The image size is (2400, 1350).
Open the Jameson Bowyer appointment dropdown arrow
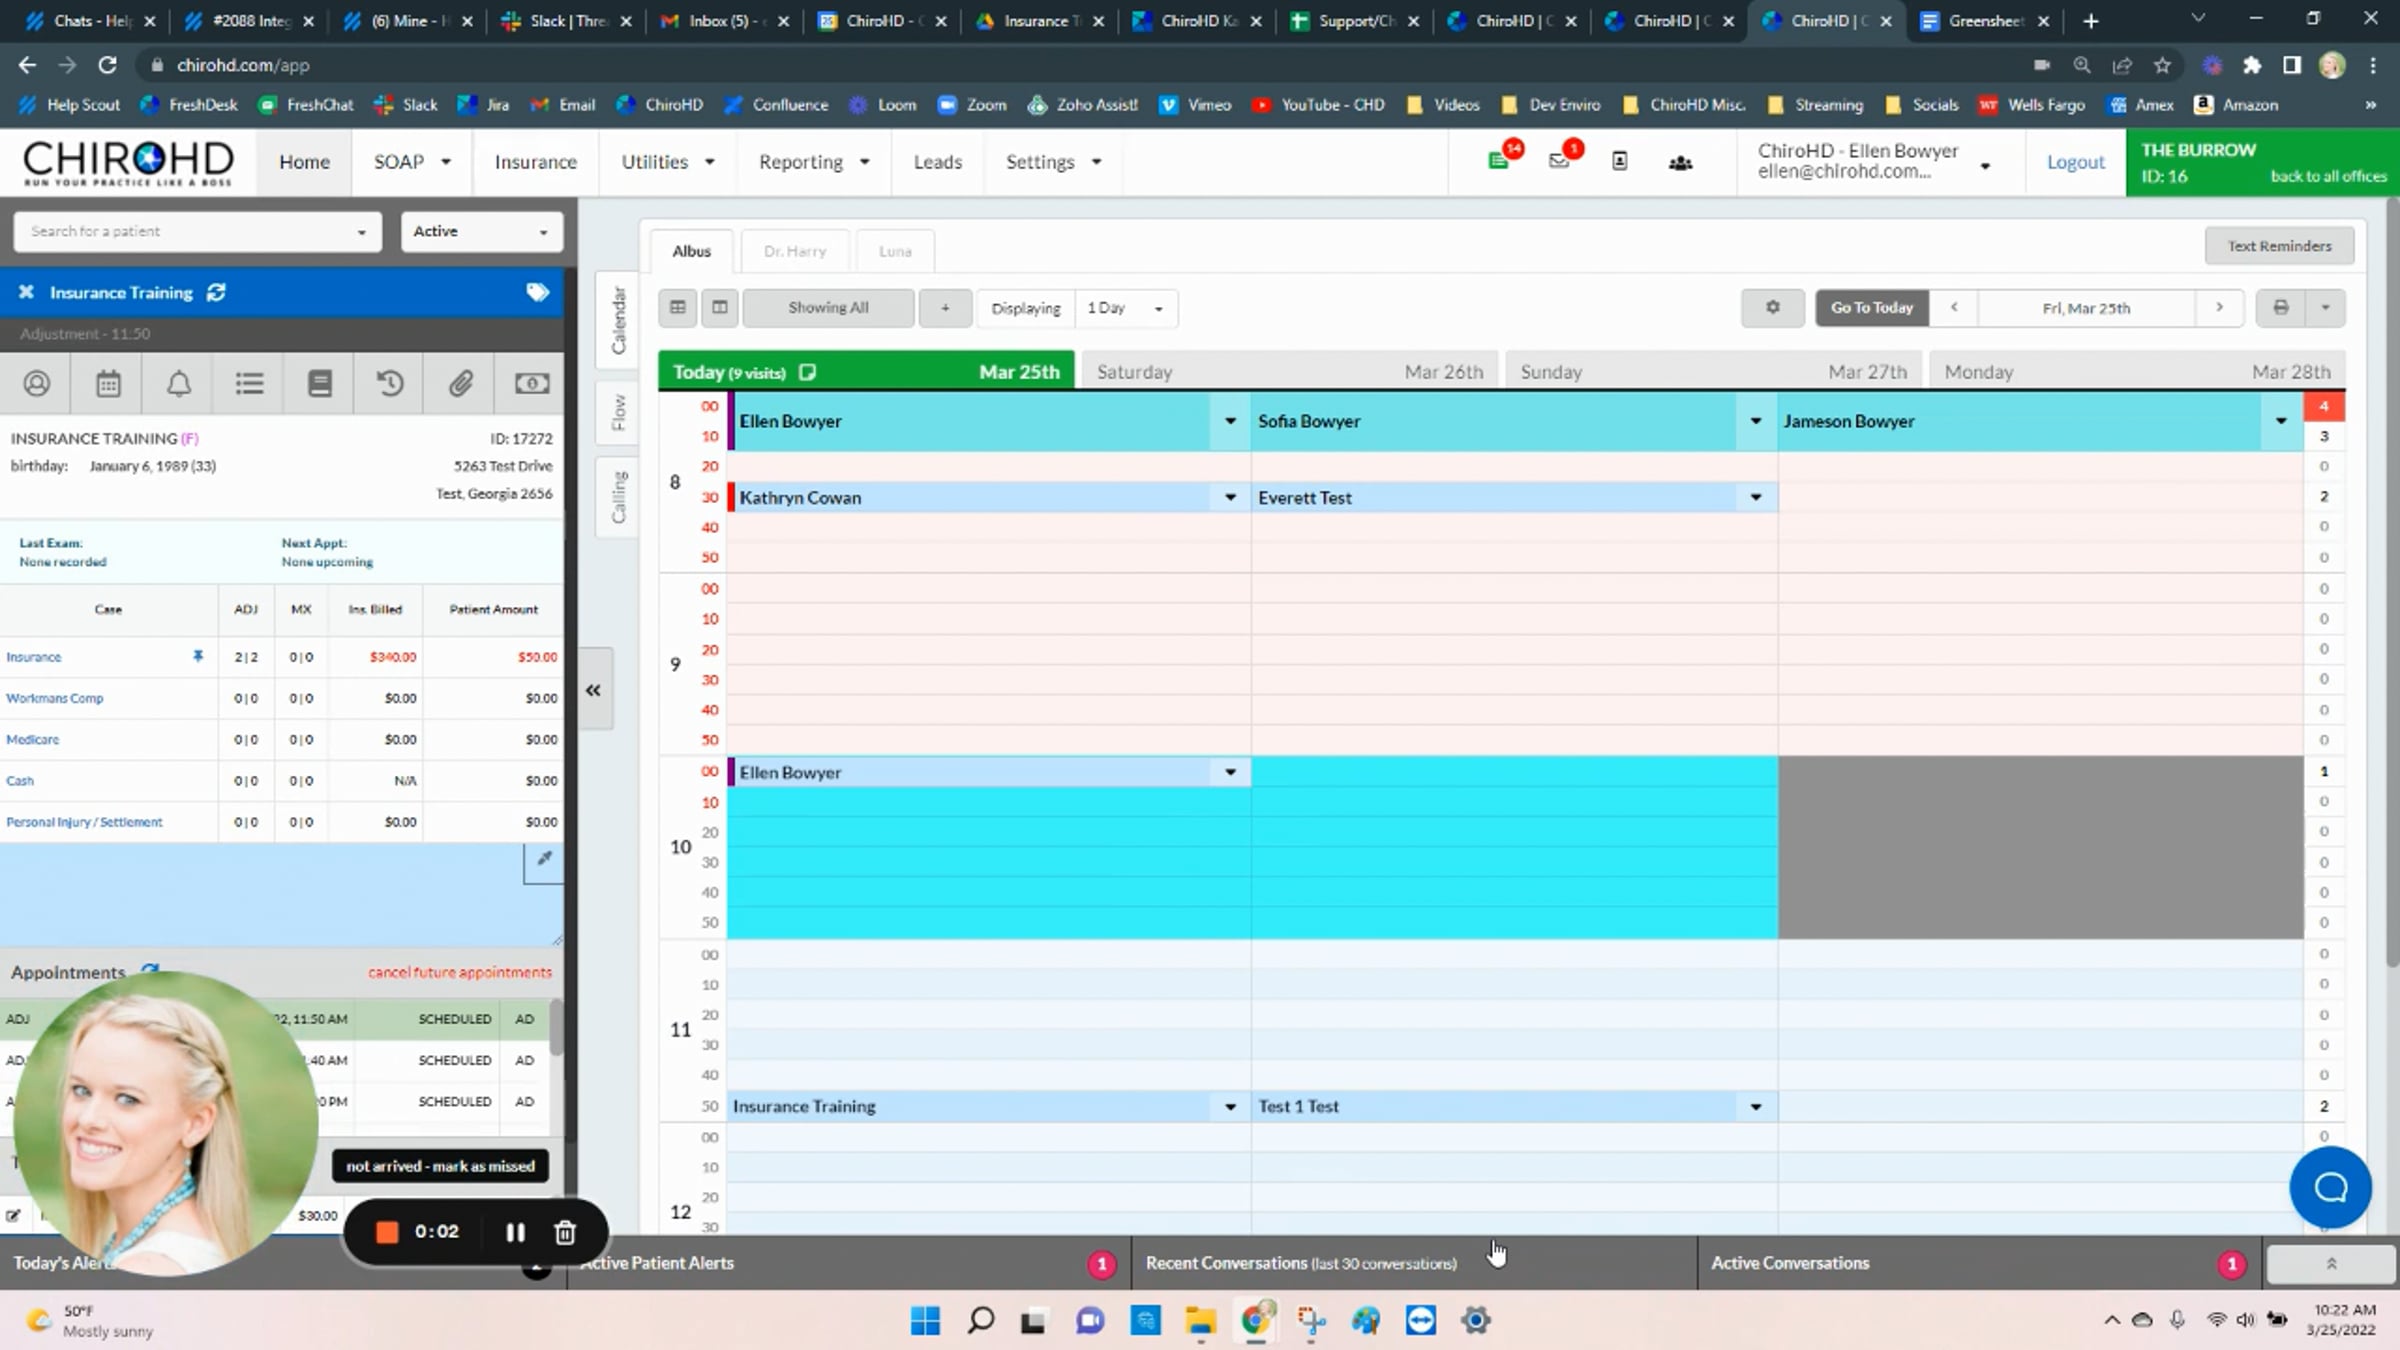2281,421
